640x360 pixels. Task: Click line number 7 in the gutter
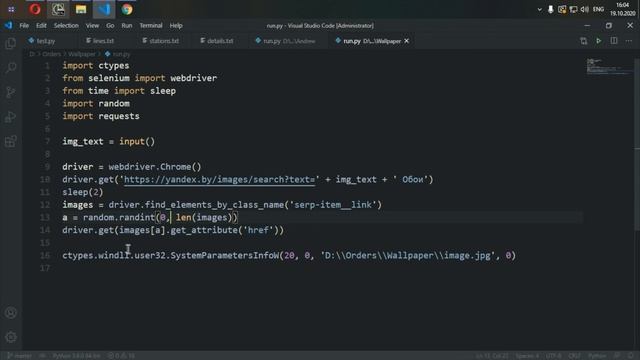pos(47,142)
